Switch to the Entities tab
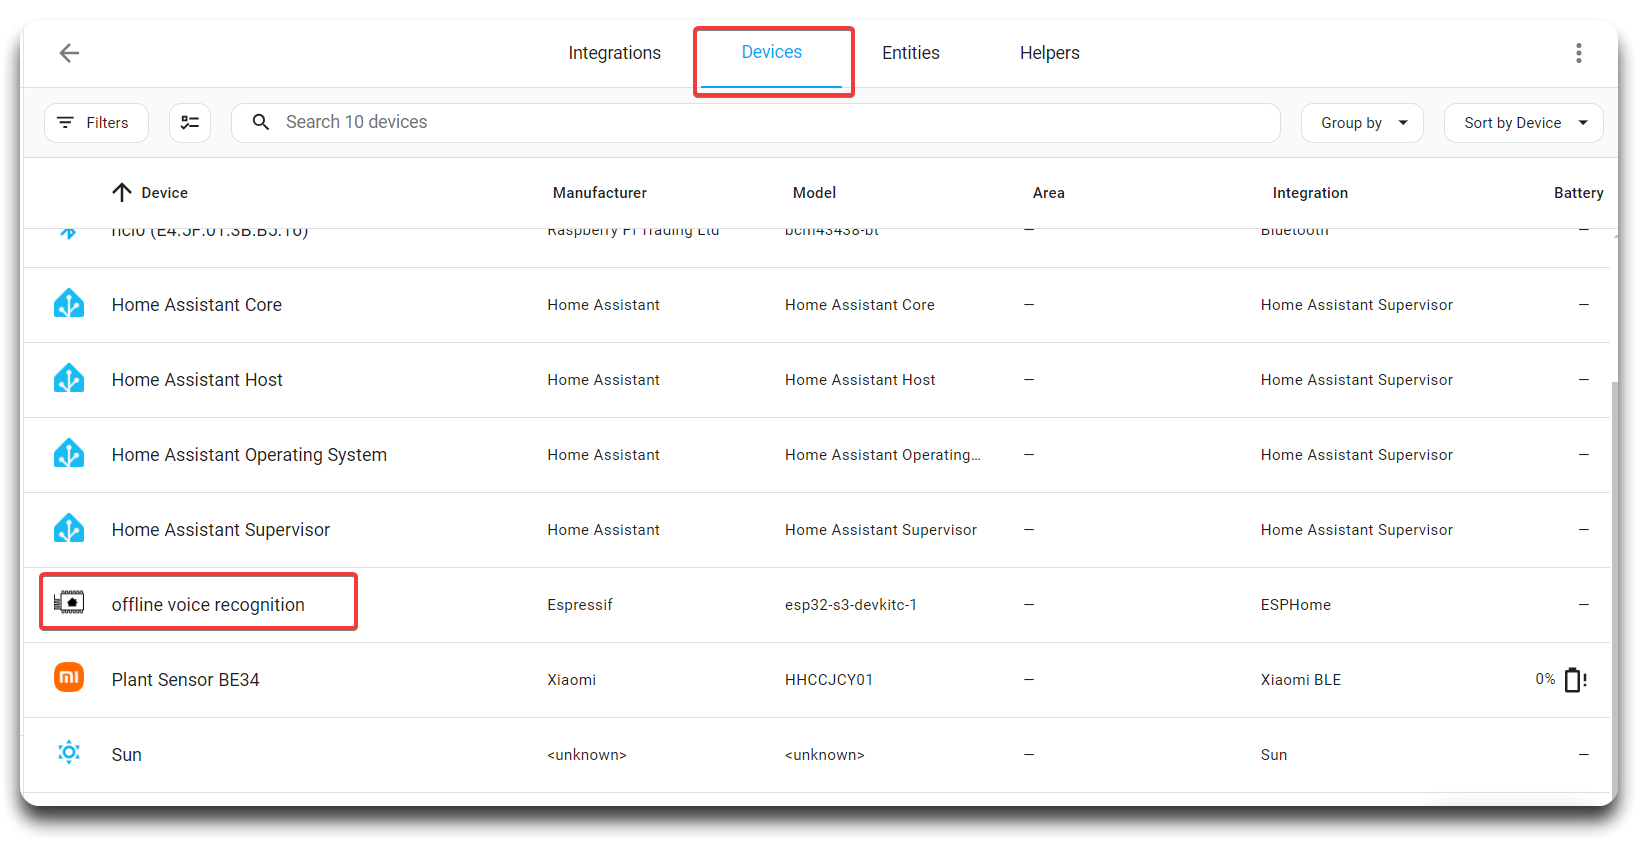 (x=910, y=53)
